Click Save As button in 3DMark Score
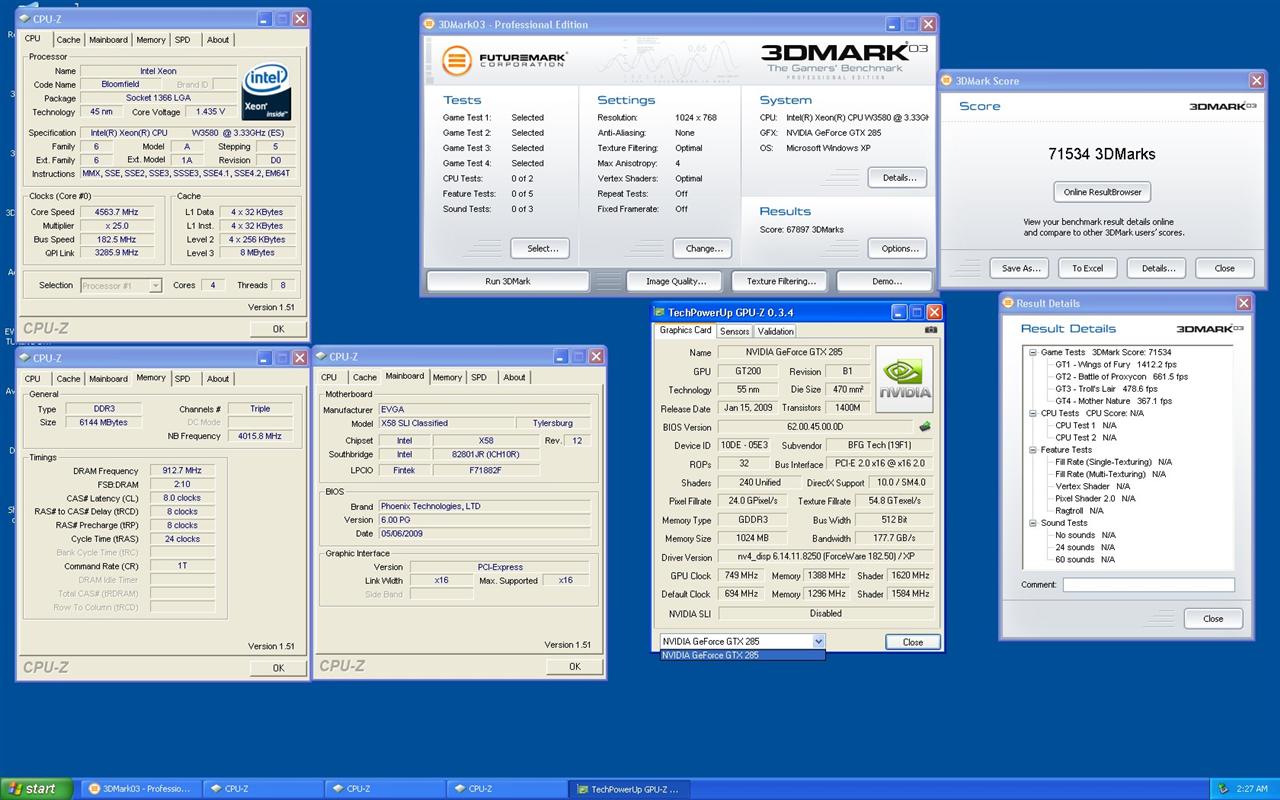 pos(1020,268)
